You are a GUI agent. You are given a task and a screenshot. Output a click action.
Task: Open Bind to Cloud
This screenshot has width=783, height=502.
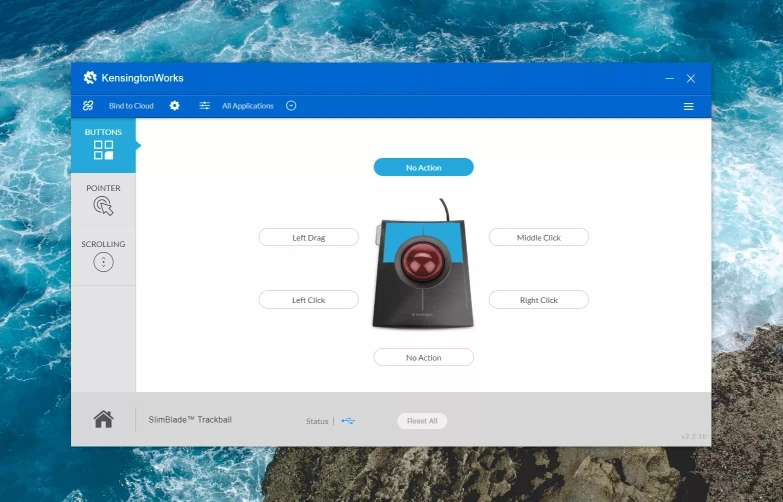(131, 105)
